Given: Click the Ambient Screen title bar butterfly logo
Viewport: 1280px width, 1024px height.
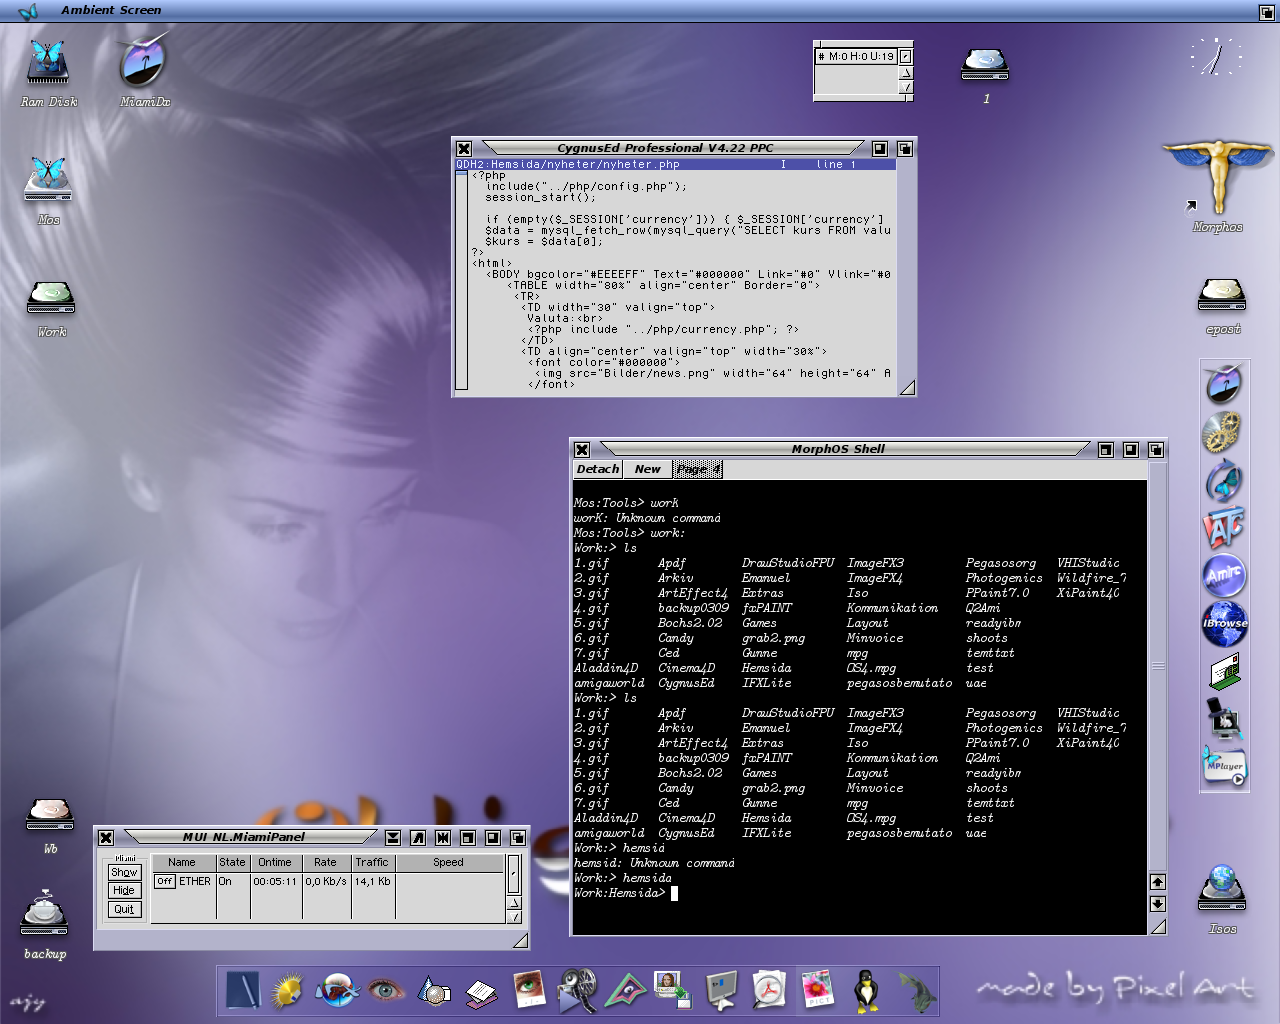Looking at the screenshot, I should coord(28,11).
